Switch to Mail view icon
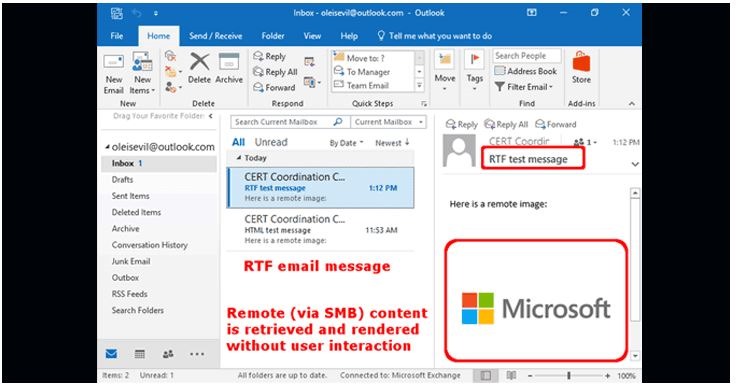The width and height of the screenshot is (736, 388). pyautogui.click(x=111, y=354)
